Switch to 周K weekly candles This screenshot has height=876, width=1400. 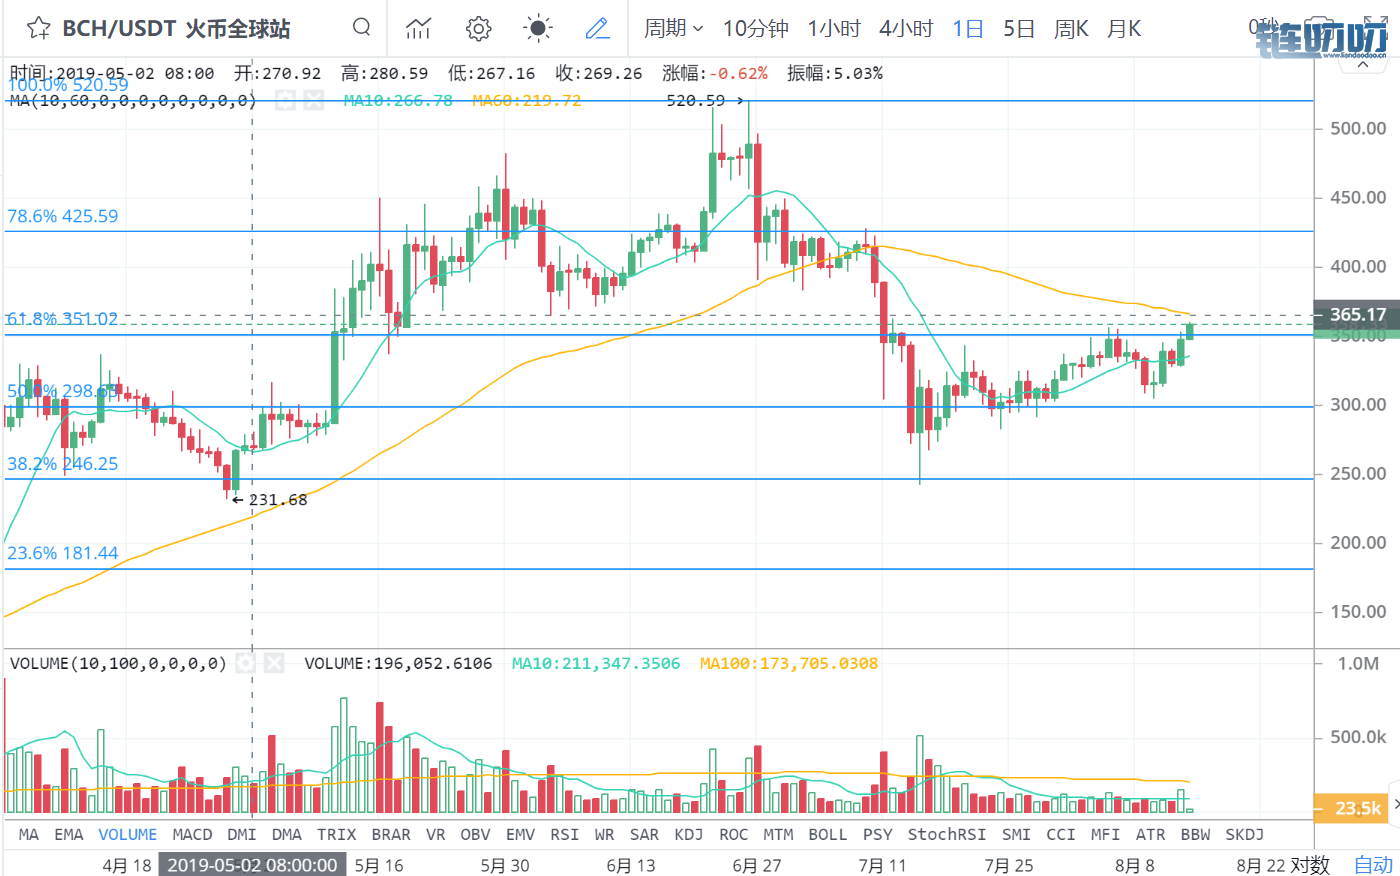pos(1071,28)
